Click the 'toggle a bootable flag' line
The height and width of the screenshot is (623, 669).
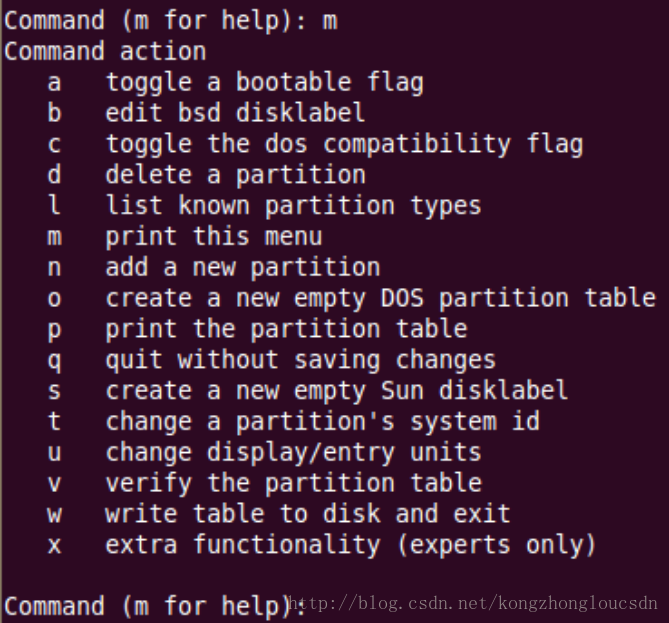(236, 82)
